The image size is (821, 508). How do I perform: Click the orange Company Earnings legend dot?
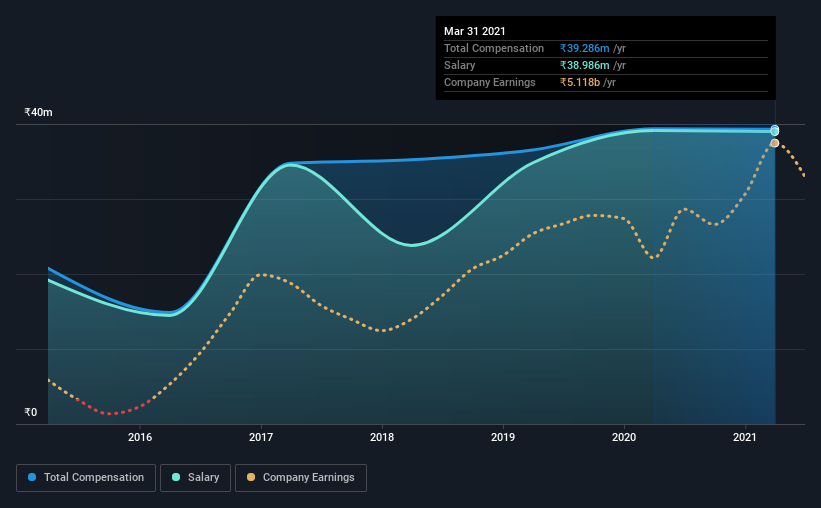pyautogui.click(x=251, y=477)
